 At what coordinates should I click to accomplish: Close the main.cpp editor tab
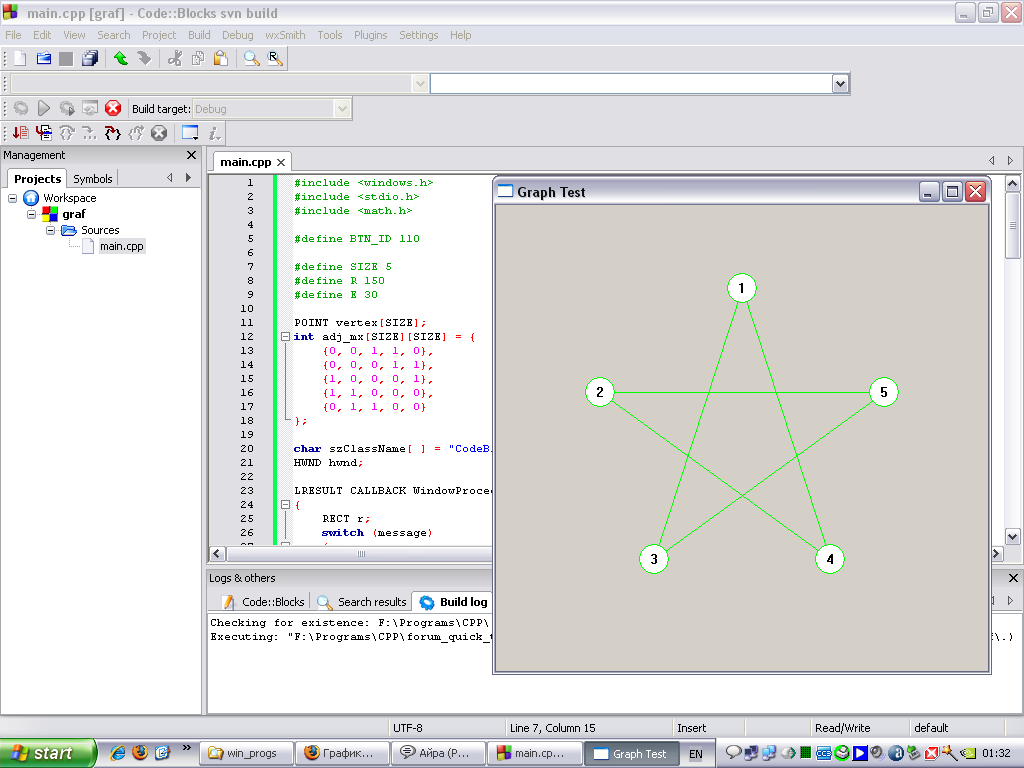click(x=281, y=162)
